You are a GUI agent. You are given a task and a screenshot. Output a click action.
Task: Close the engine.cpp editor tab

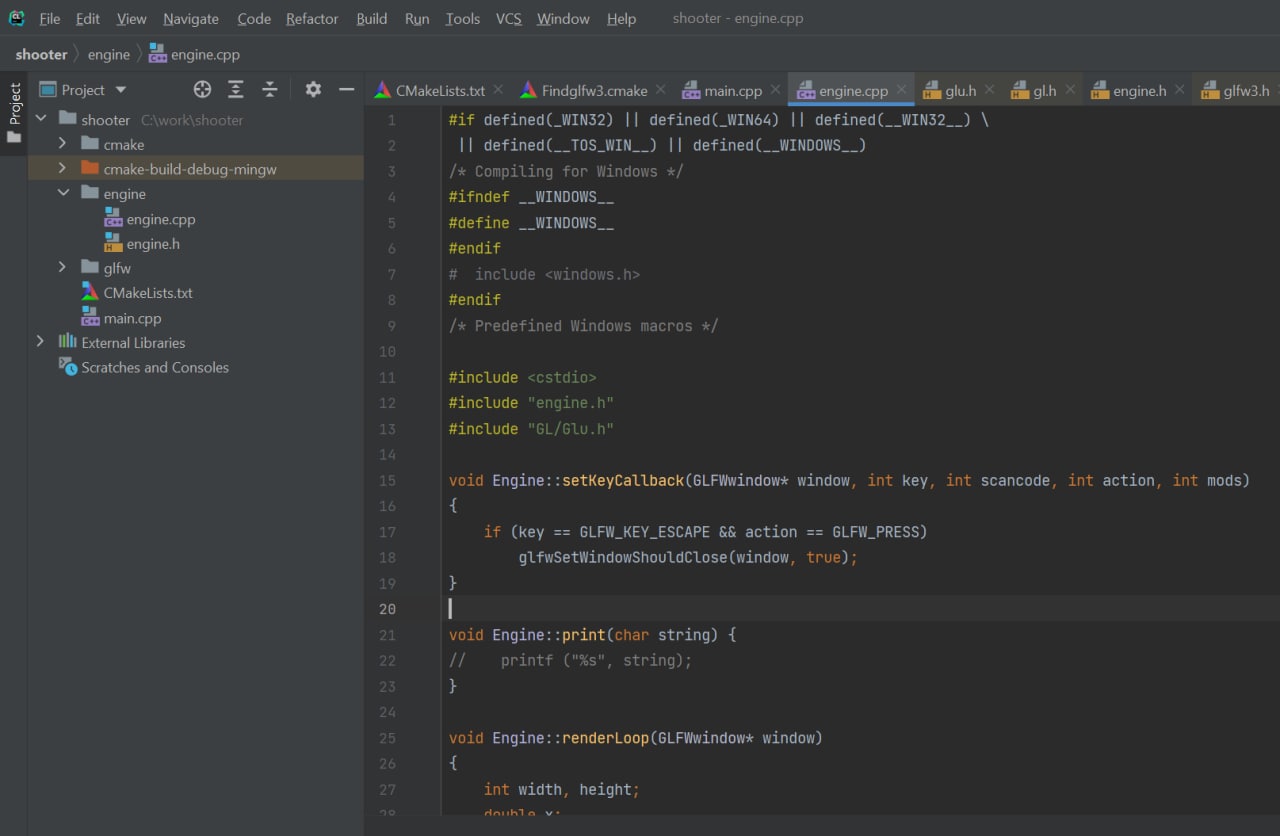901,90
